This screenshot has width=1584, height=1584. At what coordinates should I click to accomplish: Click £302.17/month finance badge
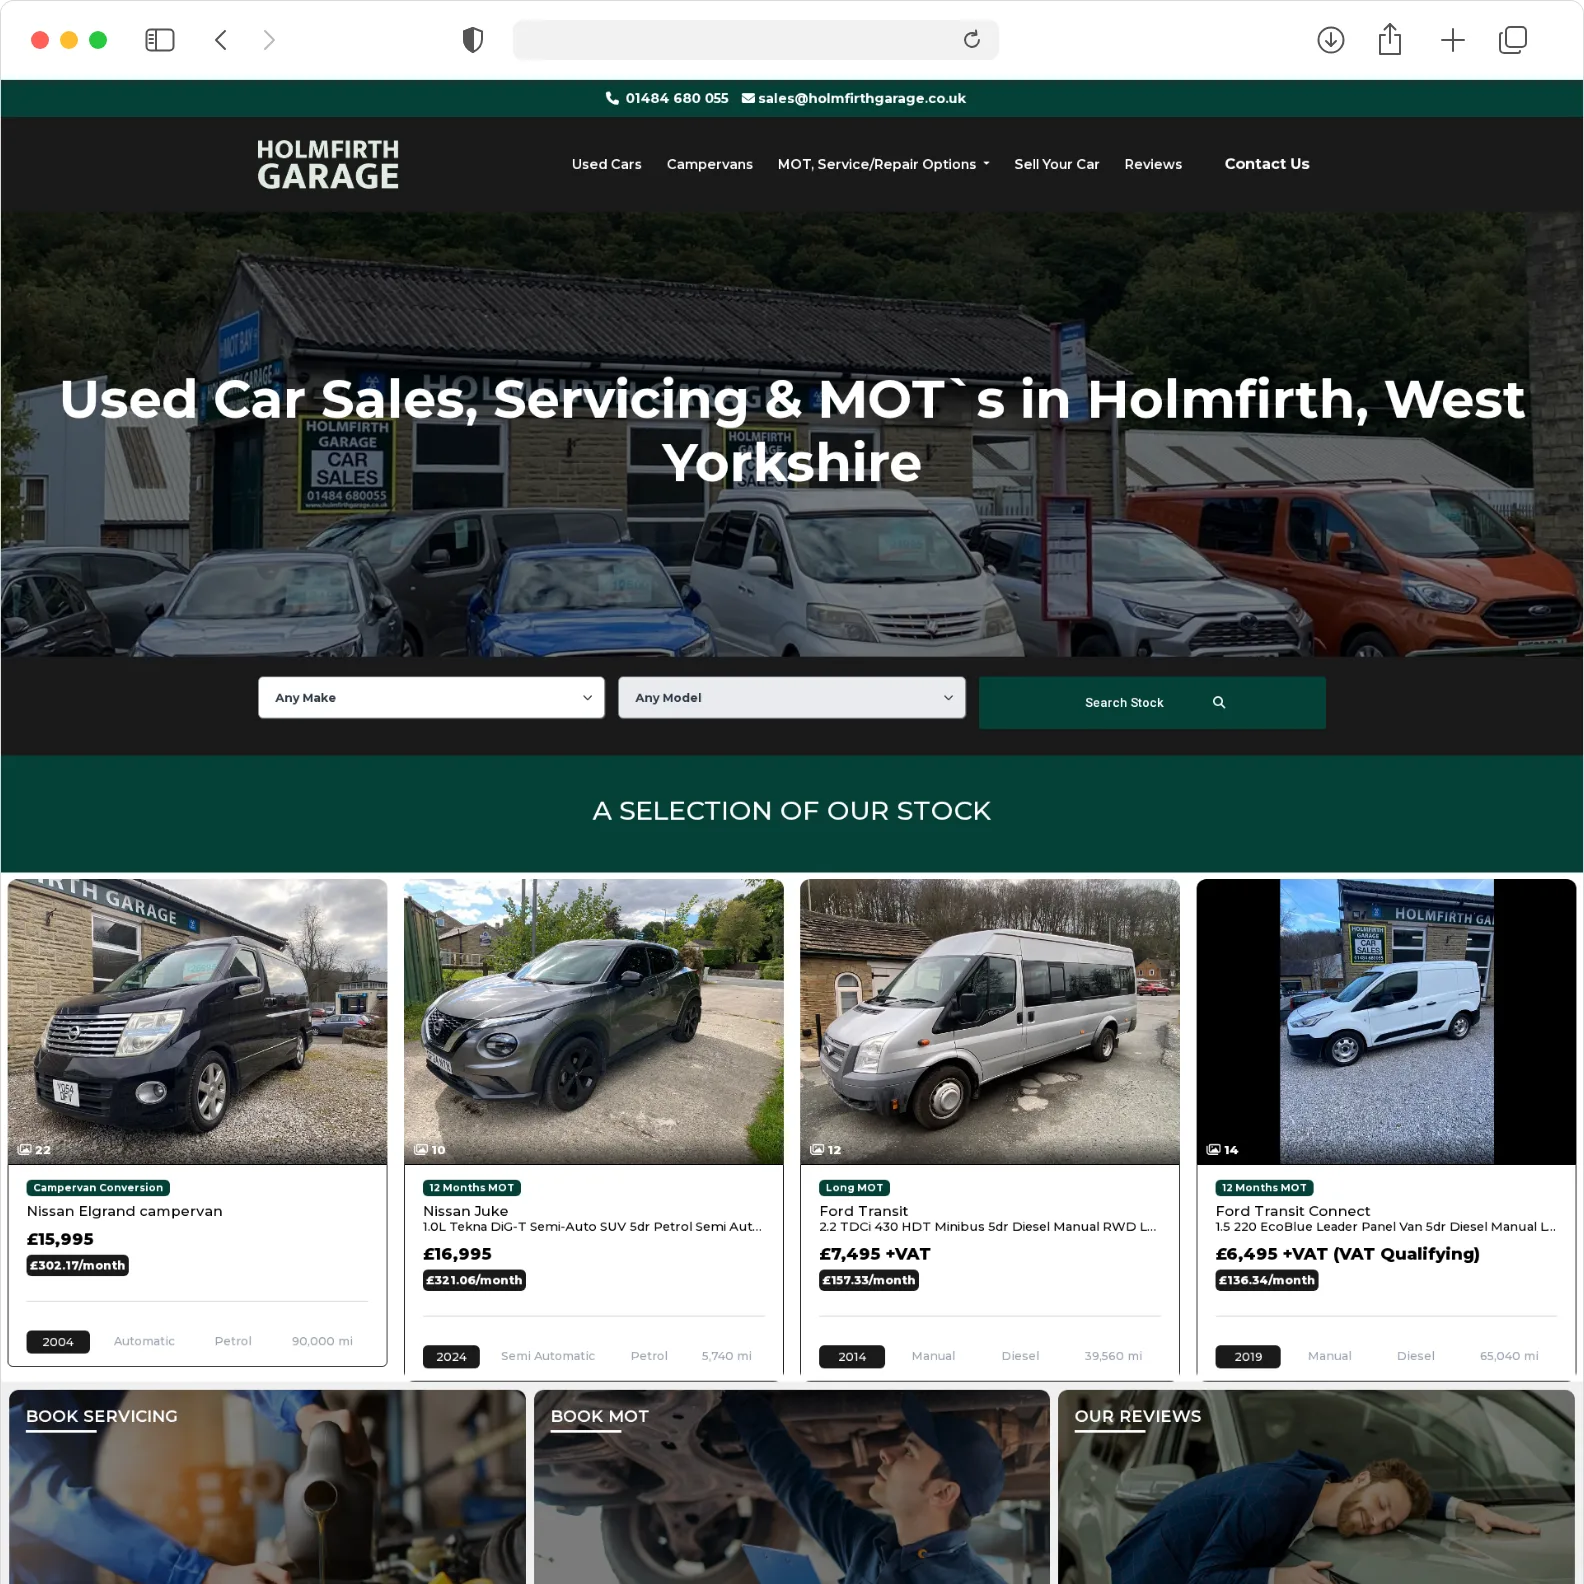click(x=78, y=1265)
